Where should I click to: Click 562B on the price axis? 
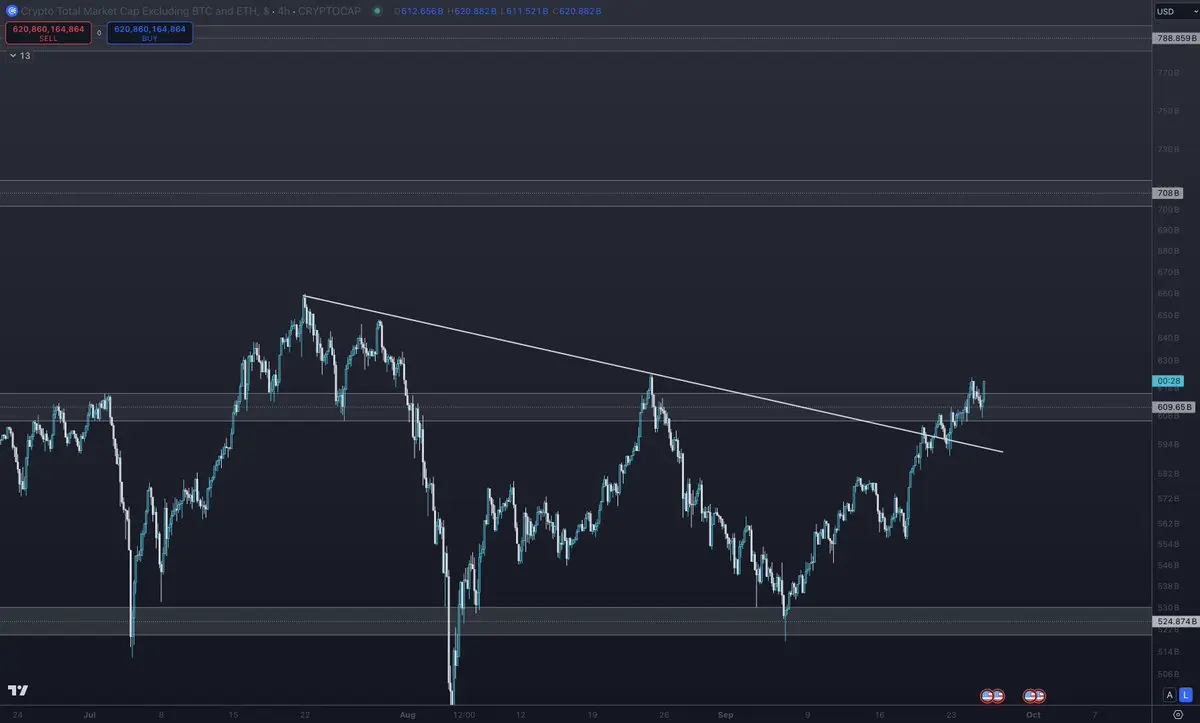(x=1167, y=523)
